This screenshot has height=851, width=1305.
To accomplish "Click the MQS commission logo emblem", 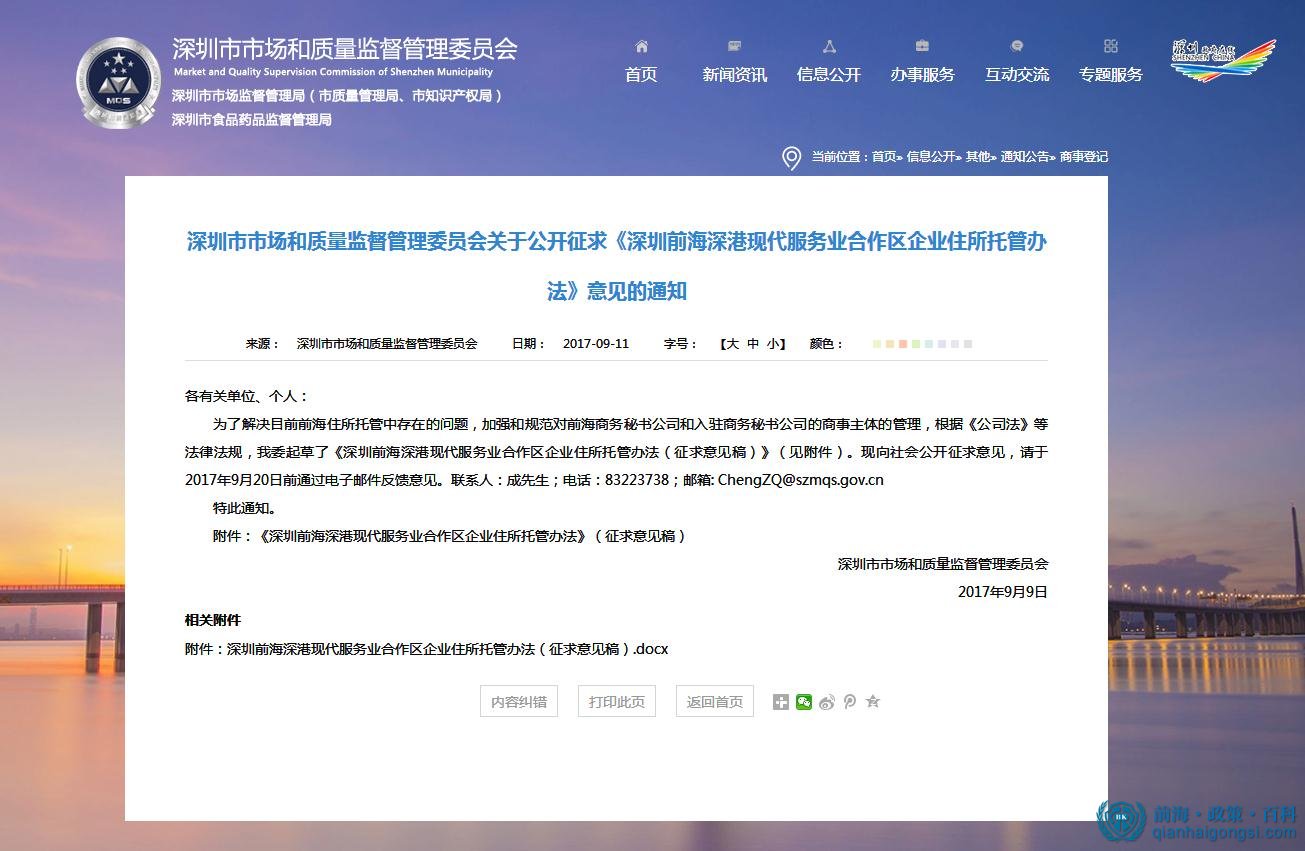I will point(118,82).
